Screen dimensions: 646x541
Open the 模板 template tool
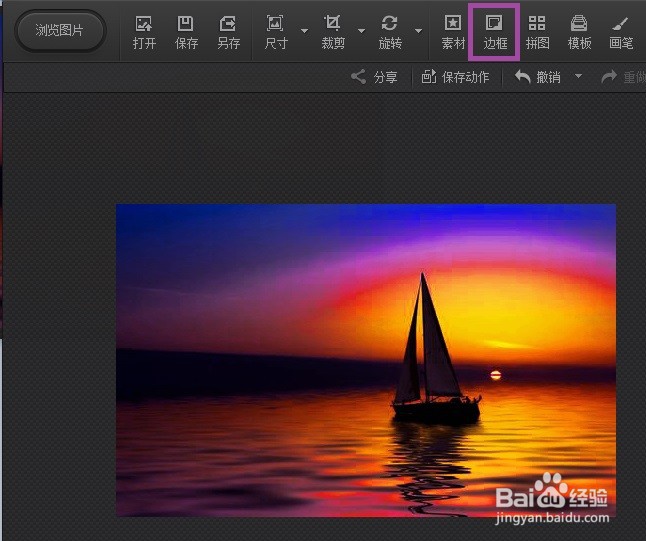pos(579,33)
